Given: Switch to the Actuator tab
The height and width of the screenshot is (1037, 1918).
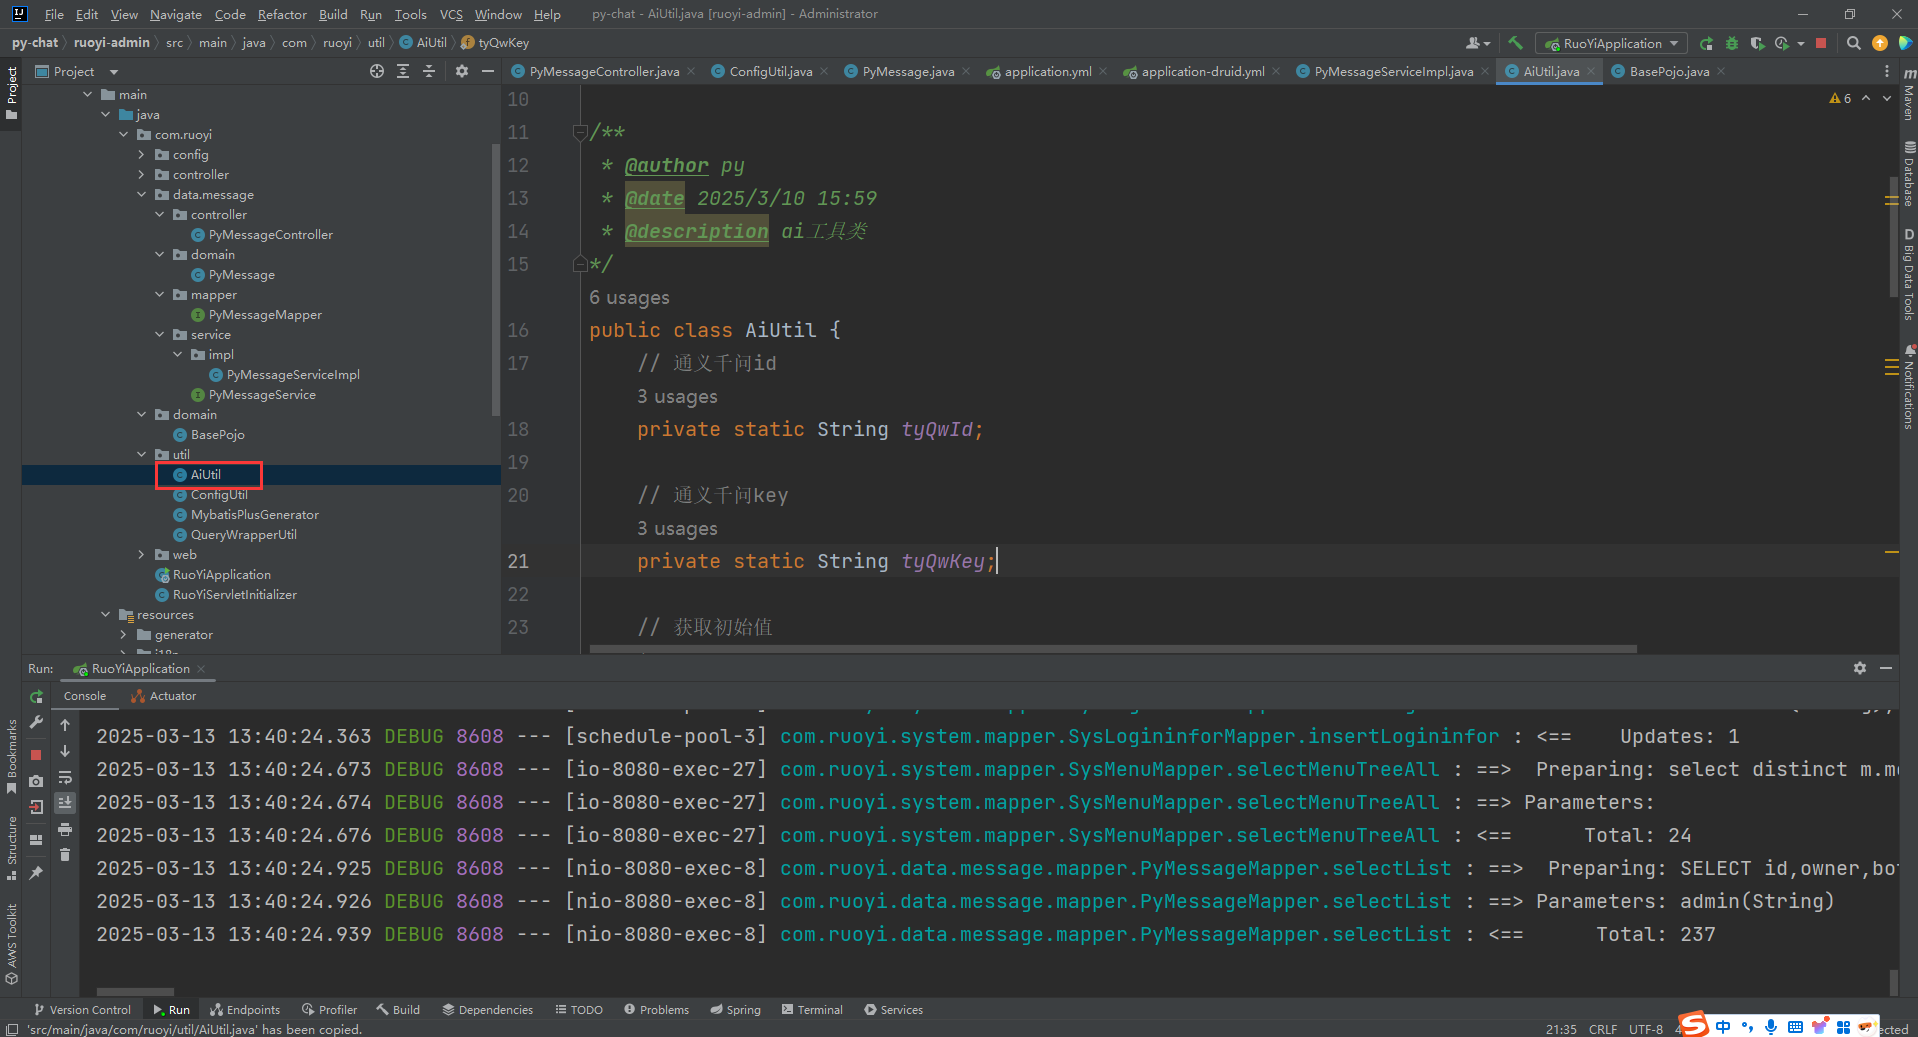Looking at the screenshot, I should point(164,696).
